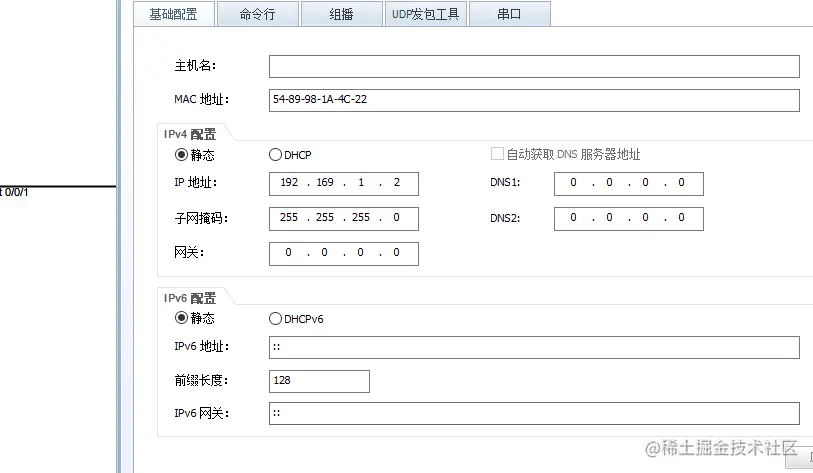Select the IPv6 静态 radio button
The height and width of the screenshot is (473, 813).
(182, 318)
